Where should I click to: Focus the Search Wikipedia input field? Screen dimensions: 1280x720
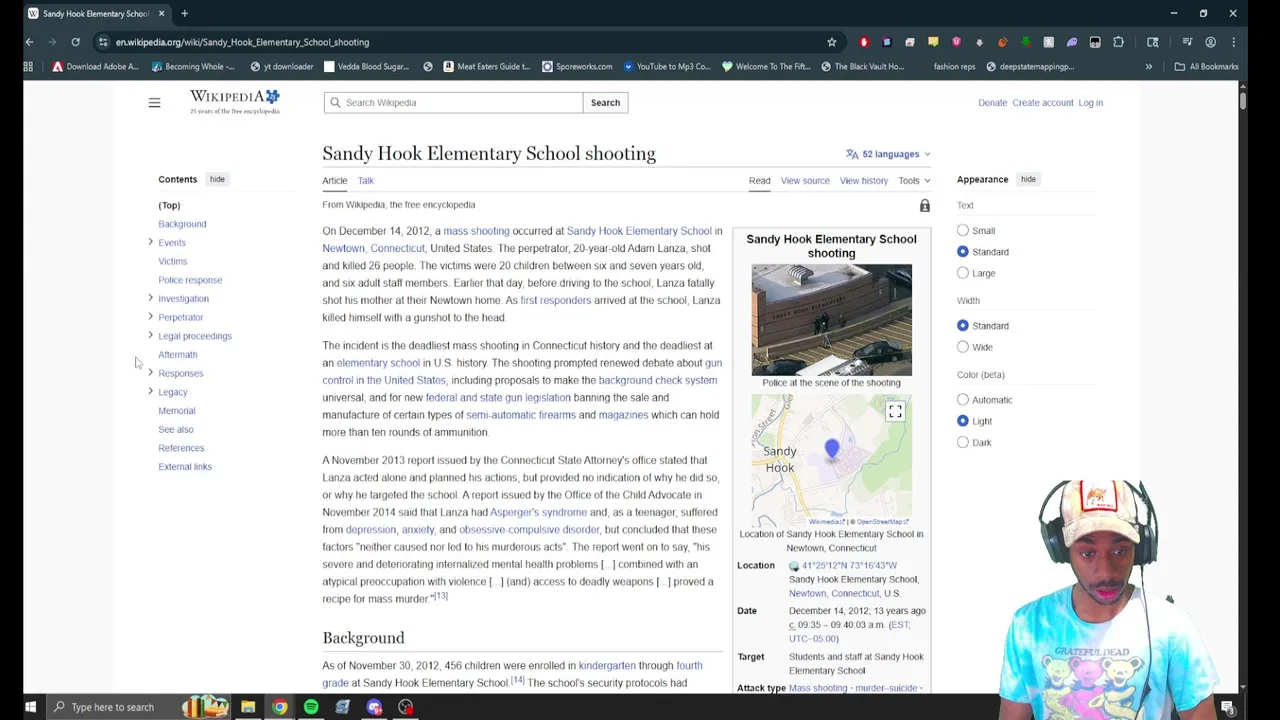tap(453, 102)
